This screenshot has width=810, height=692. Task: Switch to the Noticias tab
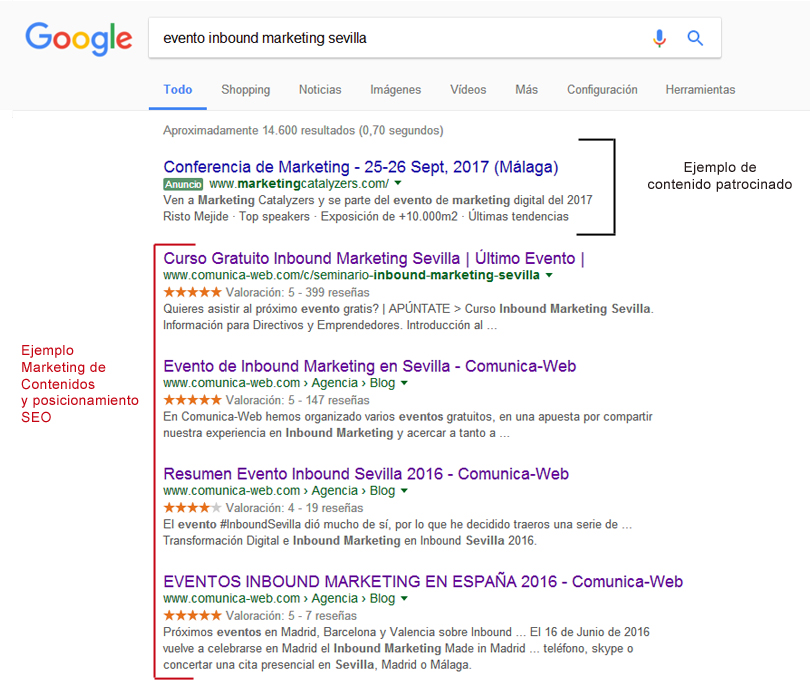(320, 90)
